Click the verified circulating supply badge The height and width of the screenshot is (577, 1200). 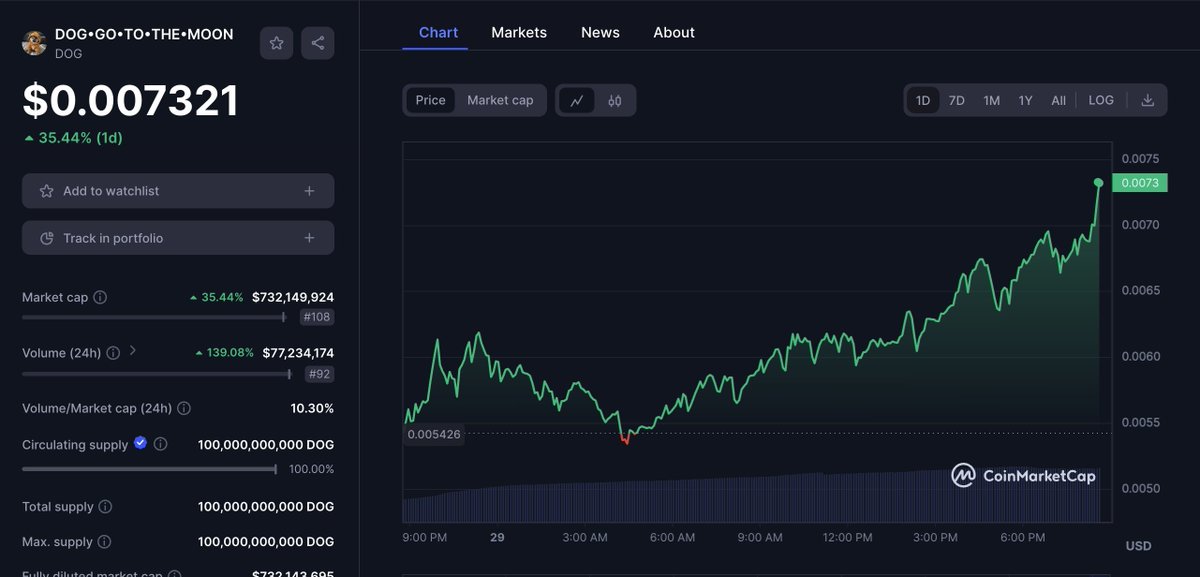point(140,443)
